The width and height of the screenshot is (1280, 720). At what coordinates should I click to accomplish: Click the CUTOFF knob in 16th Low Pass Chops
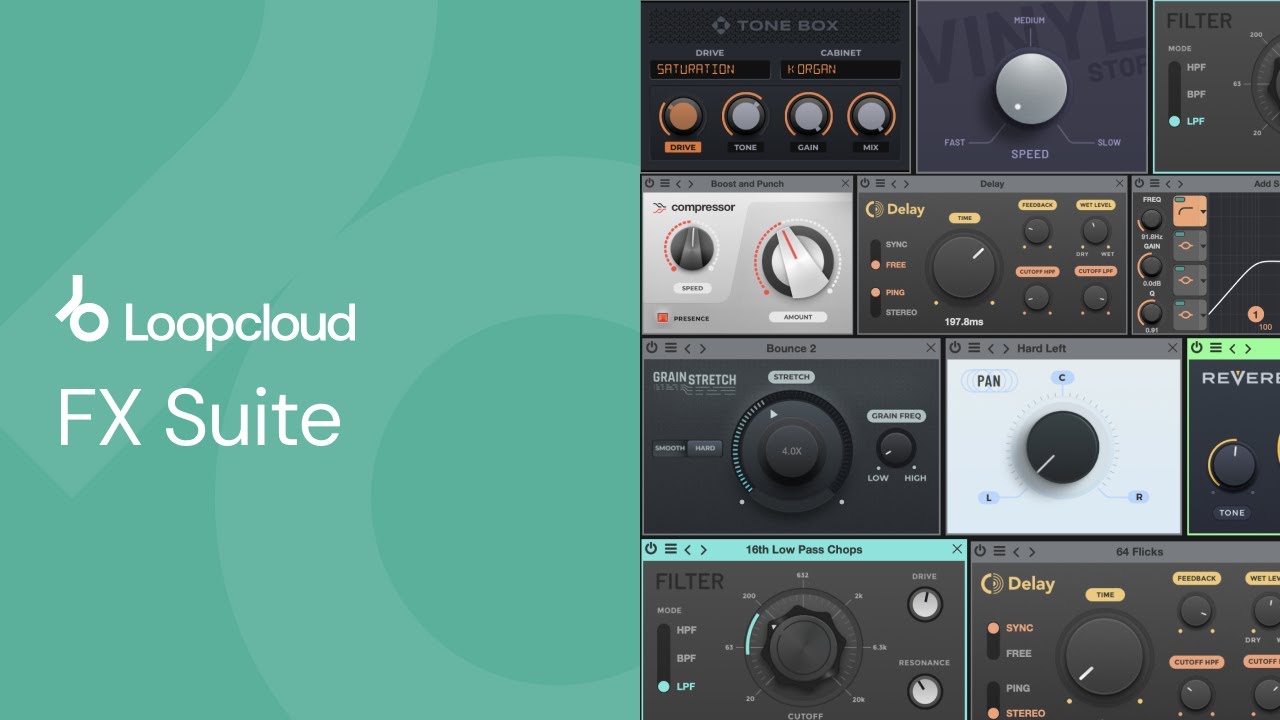[x=802, y=647]
